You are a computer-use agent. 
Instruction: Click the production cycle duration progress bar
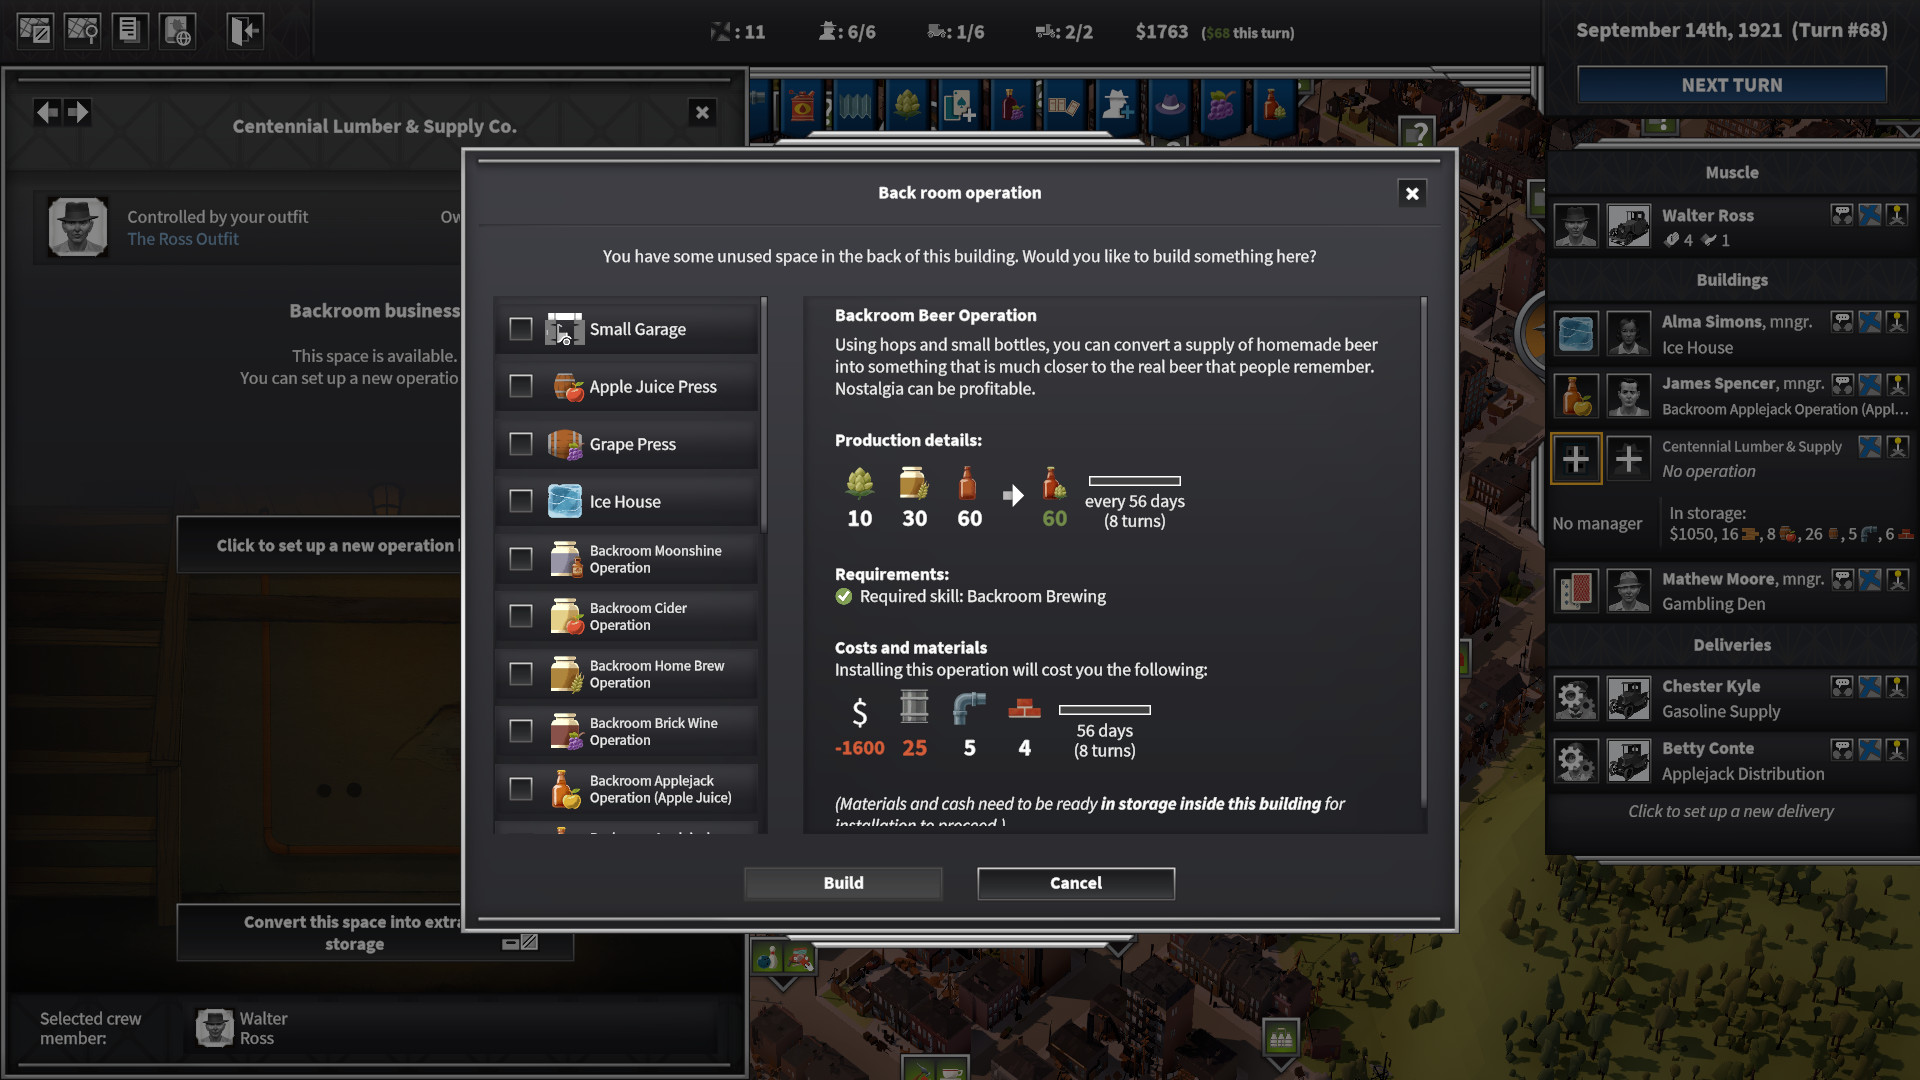coord(1133,481)
